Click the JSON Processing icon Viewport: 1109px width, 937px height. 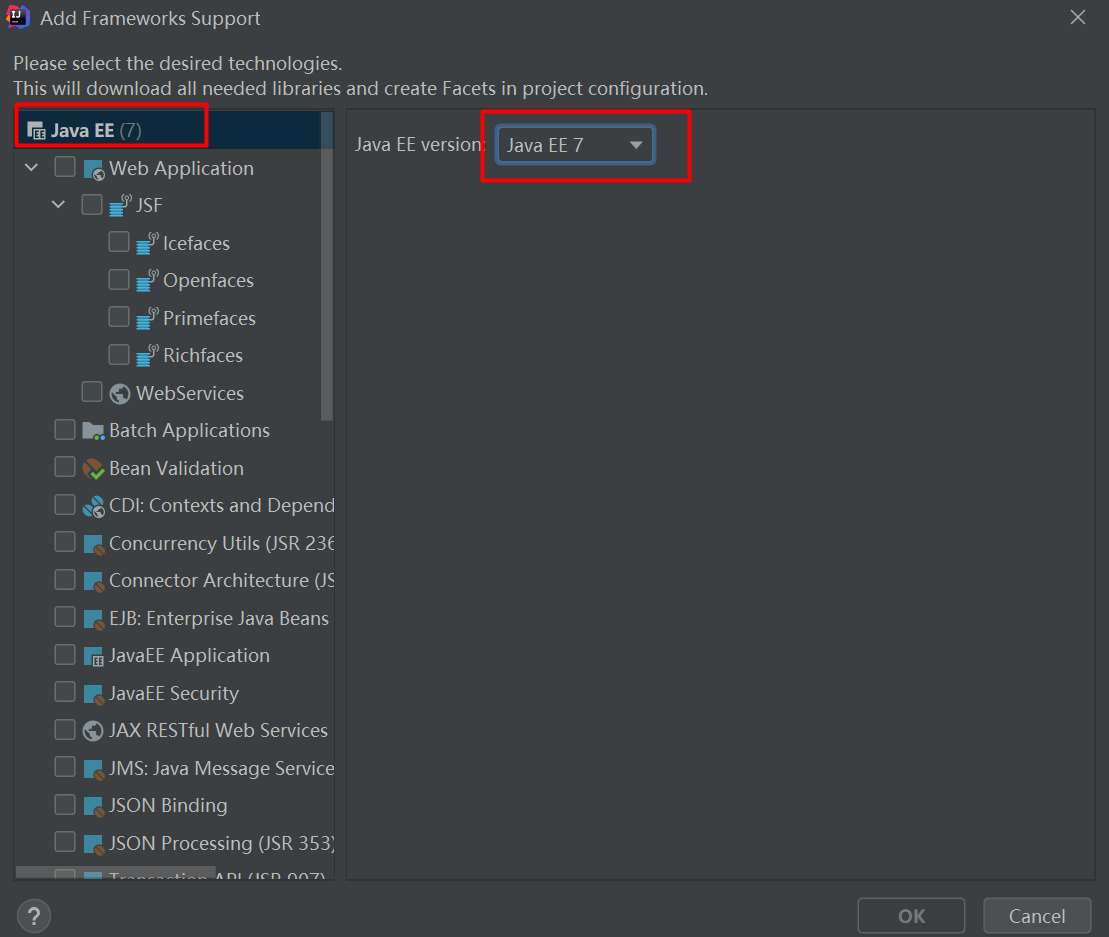click(94, 844)
